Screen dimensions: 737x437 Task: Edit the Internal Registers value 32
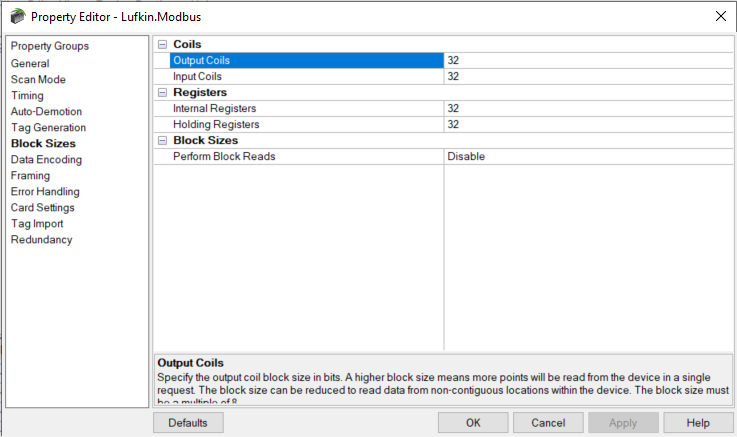coord(588,109)
